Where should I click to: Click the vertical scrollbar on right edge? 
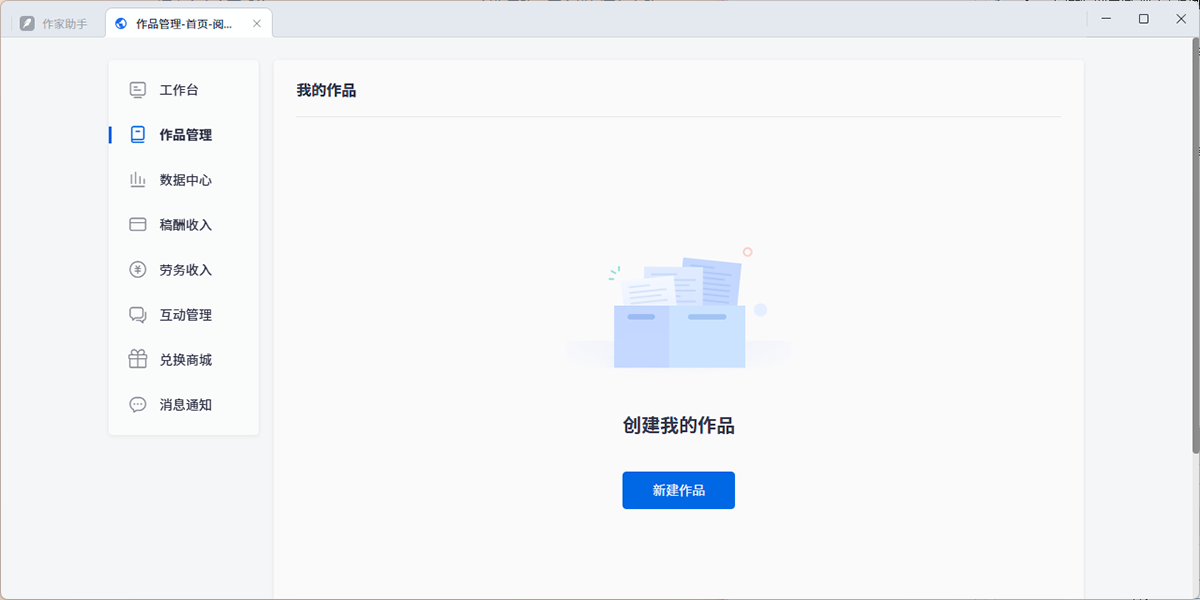pos(1195,250)
